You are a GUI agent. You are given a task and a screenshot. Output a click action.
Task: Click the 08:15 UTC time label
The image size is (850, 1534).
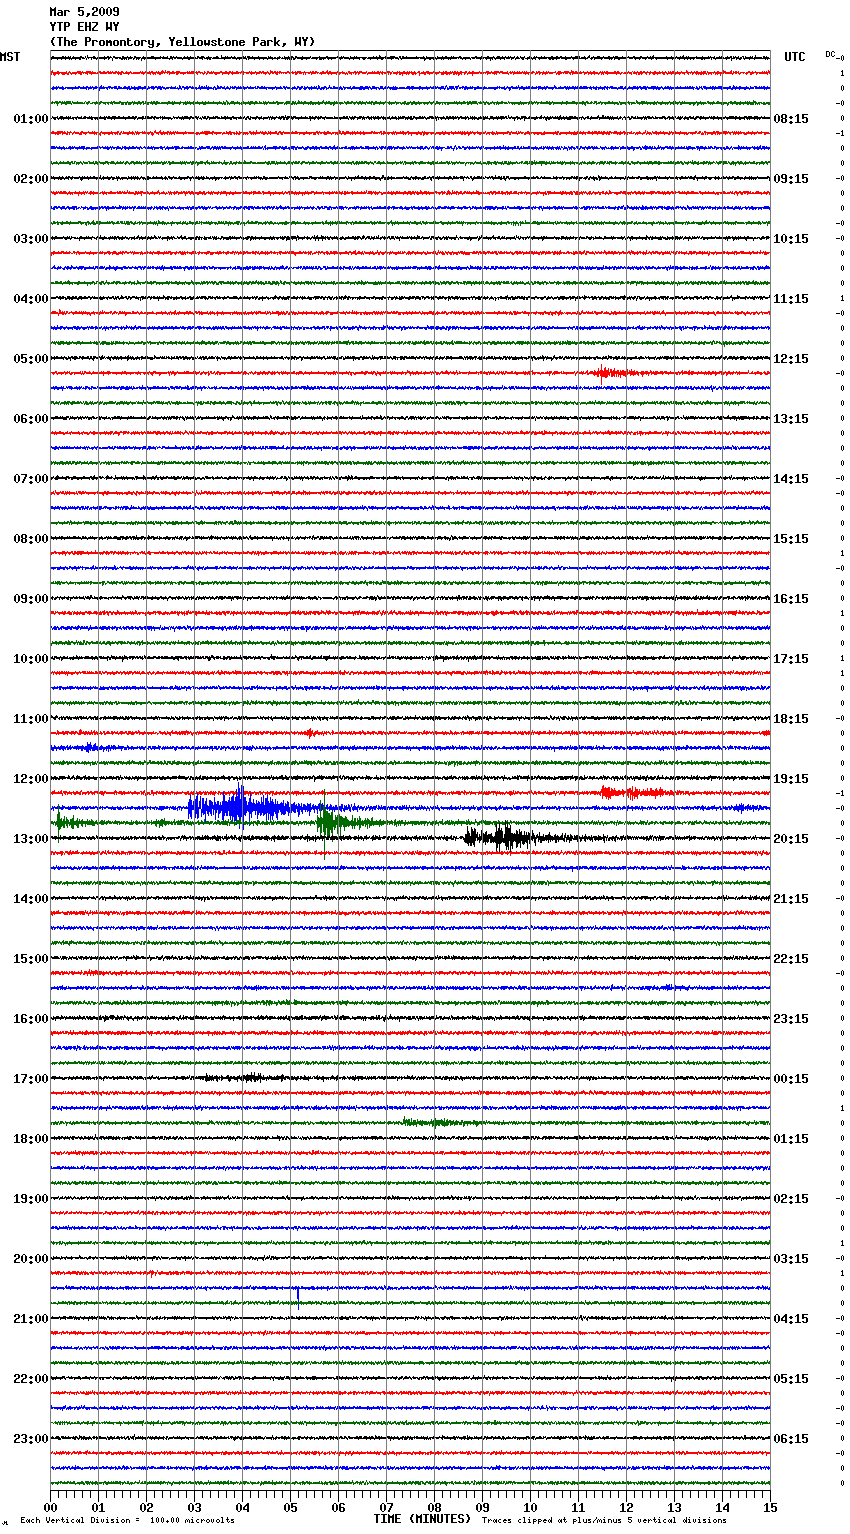coord(791,119)
